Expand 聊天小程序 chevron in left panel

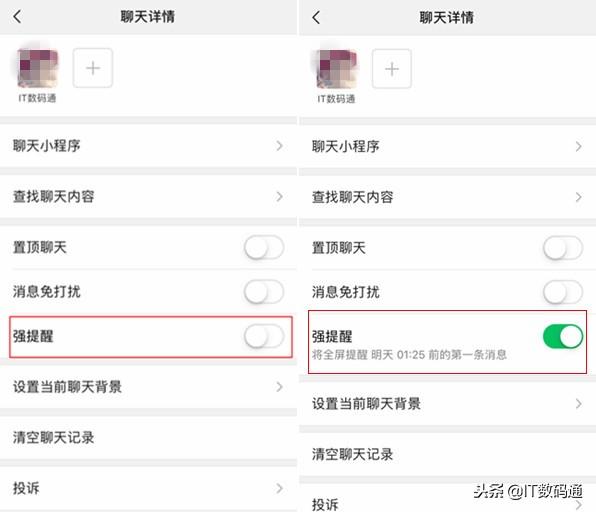[x=280, y=146]
